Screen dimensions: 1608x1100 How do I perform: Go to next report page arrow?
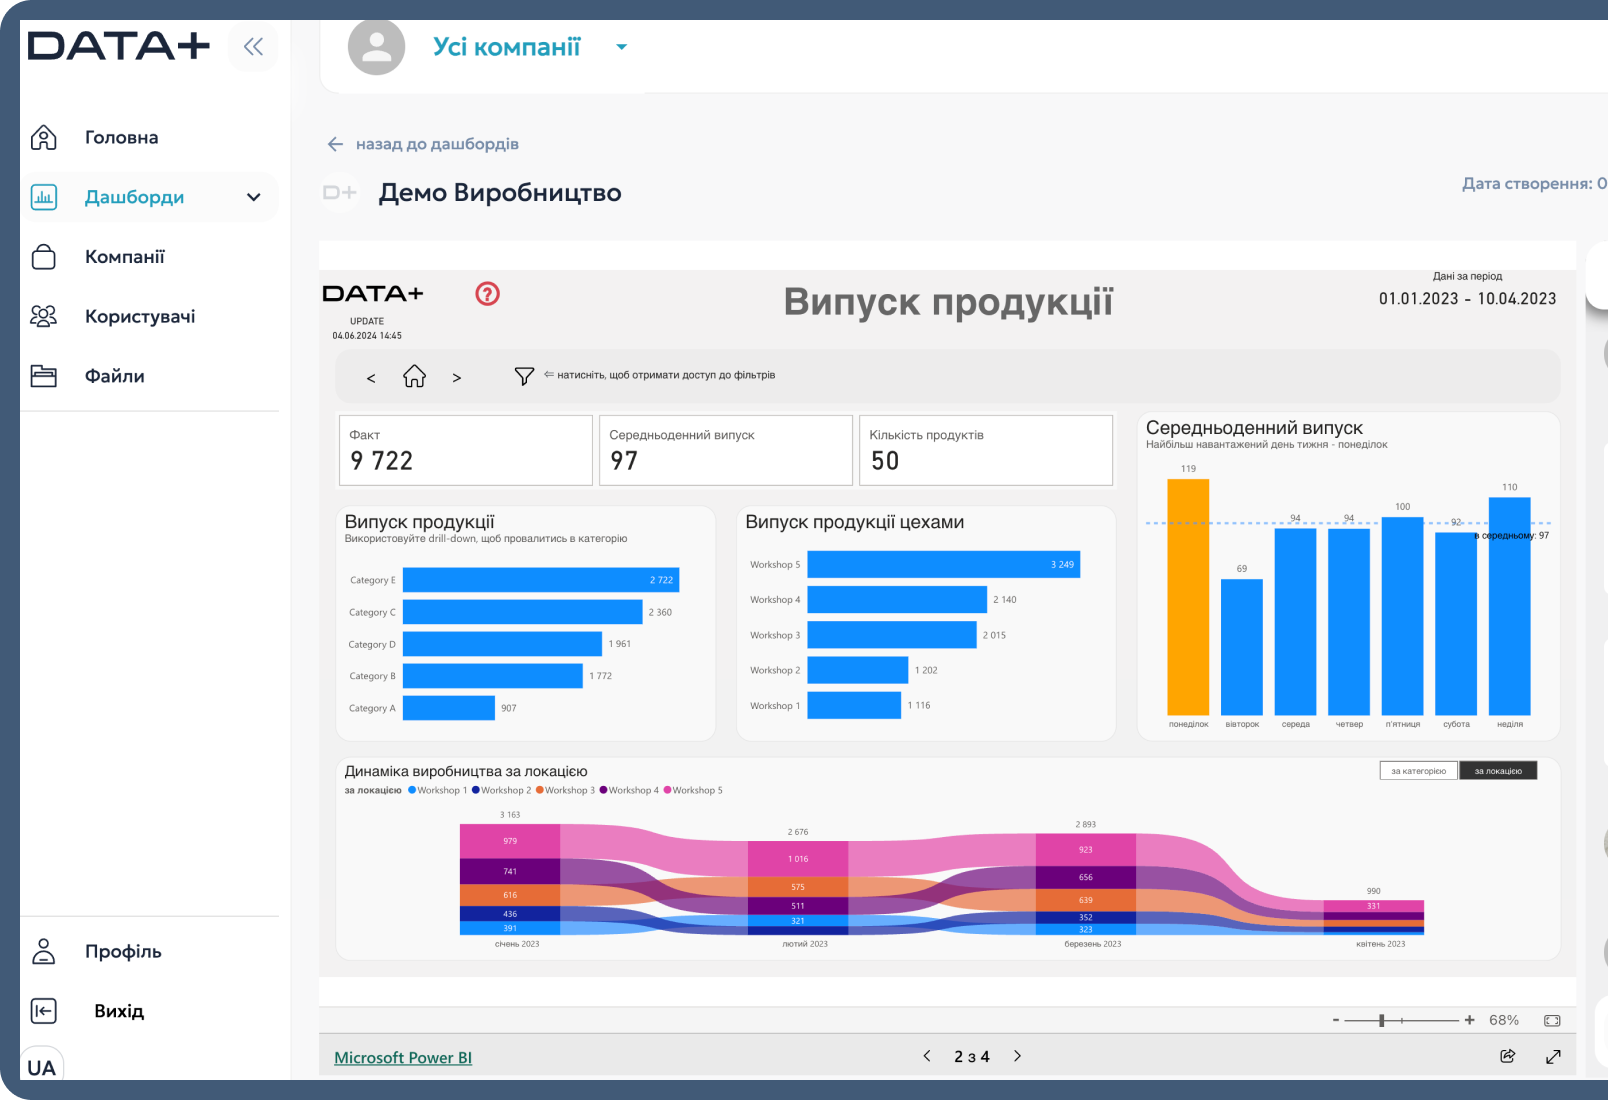(1018, 1056)
